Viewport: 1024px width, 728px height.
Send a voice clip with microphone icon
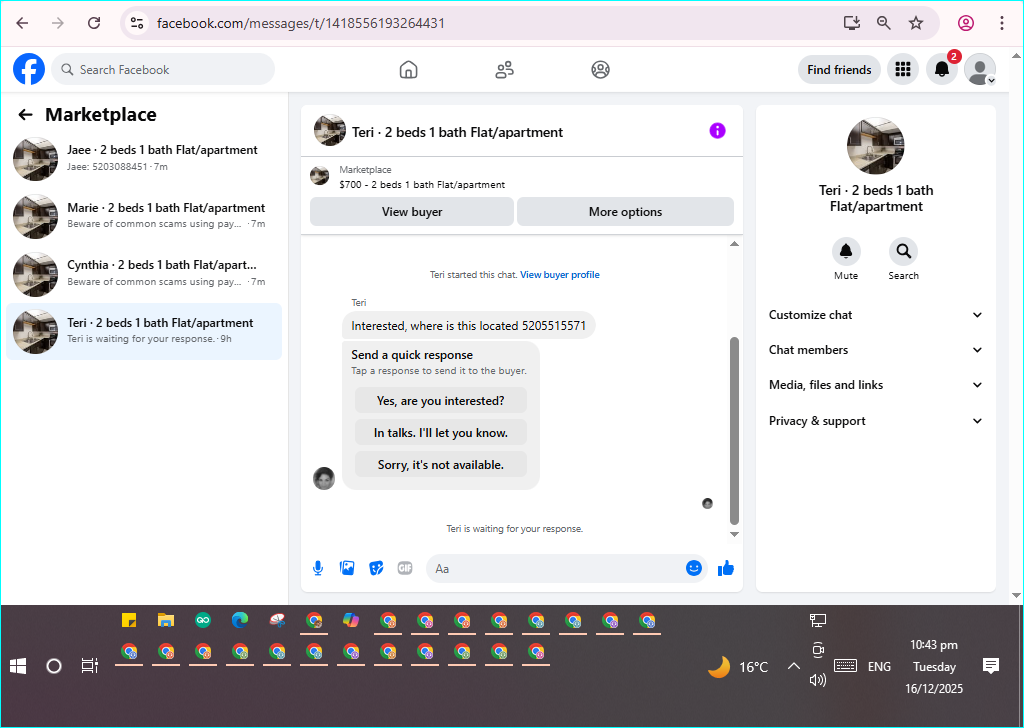[318, 568]
